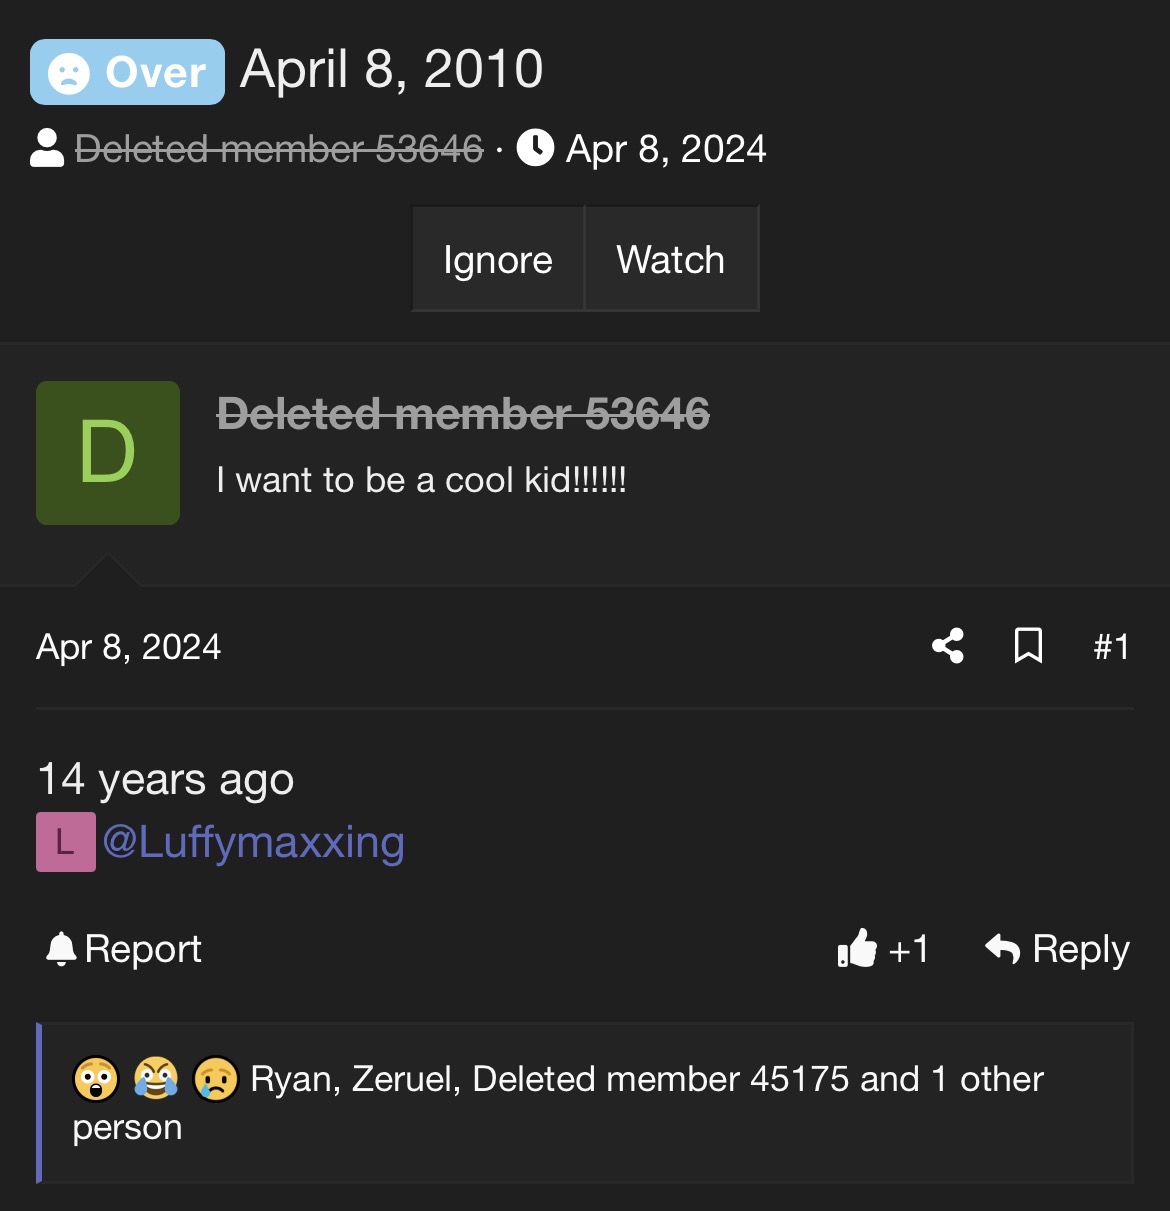Image resolution: width=1170 pixels, height=1211 pixels.
Task: Click the Apr 8, 2024 post timestamp
Action: (128, 647)
